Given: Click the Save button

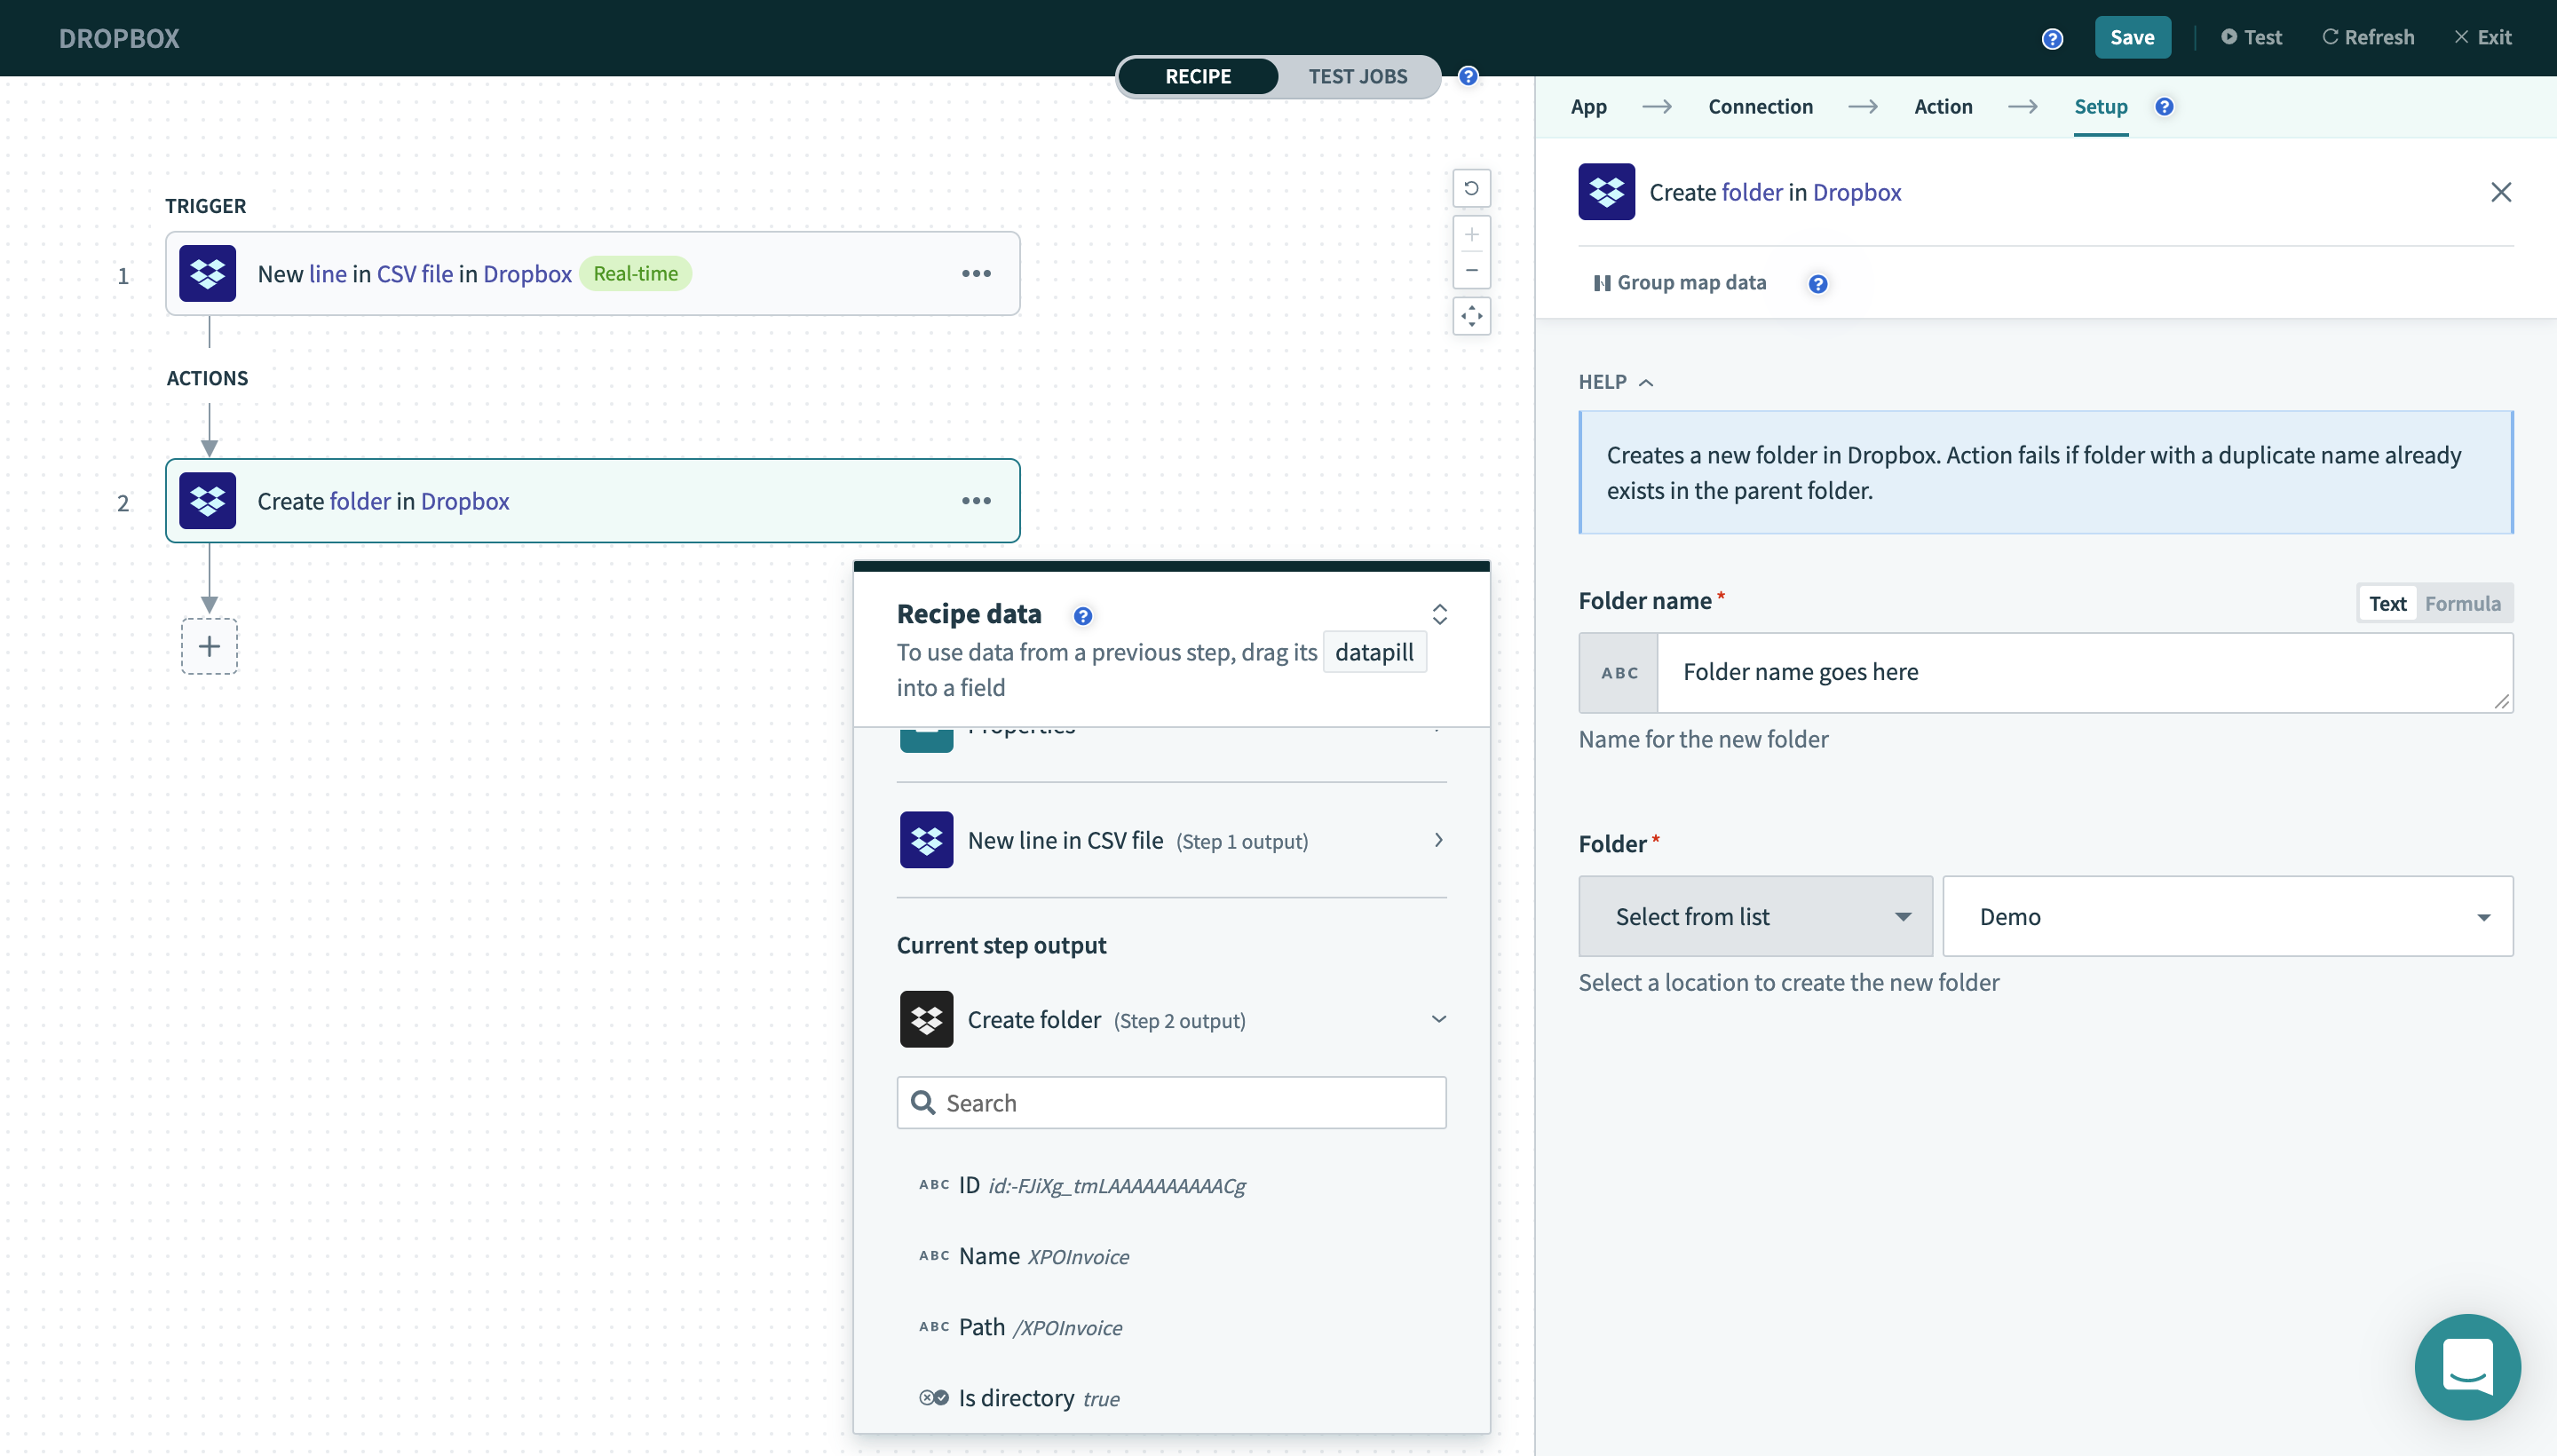Looking at the screenshot, I should (x=2131, y=37).
